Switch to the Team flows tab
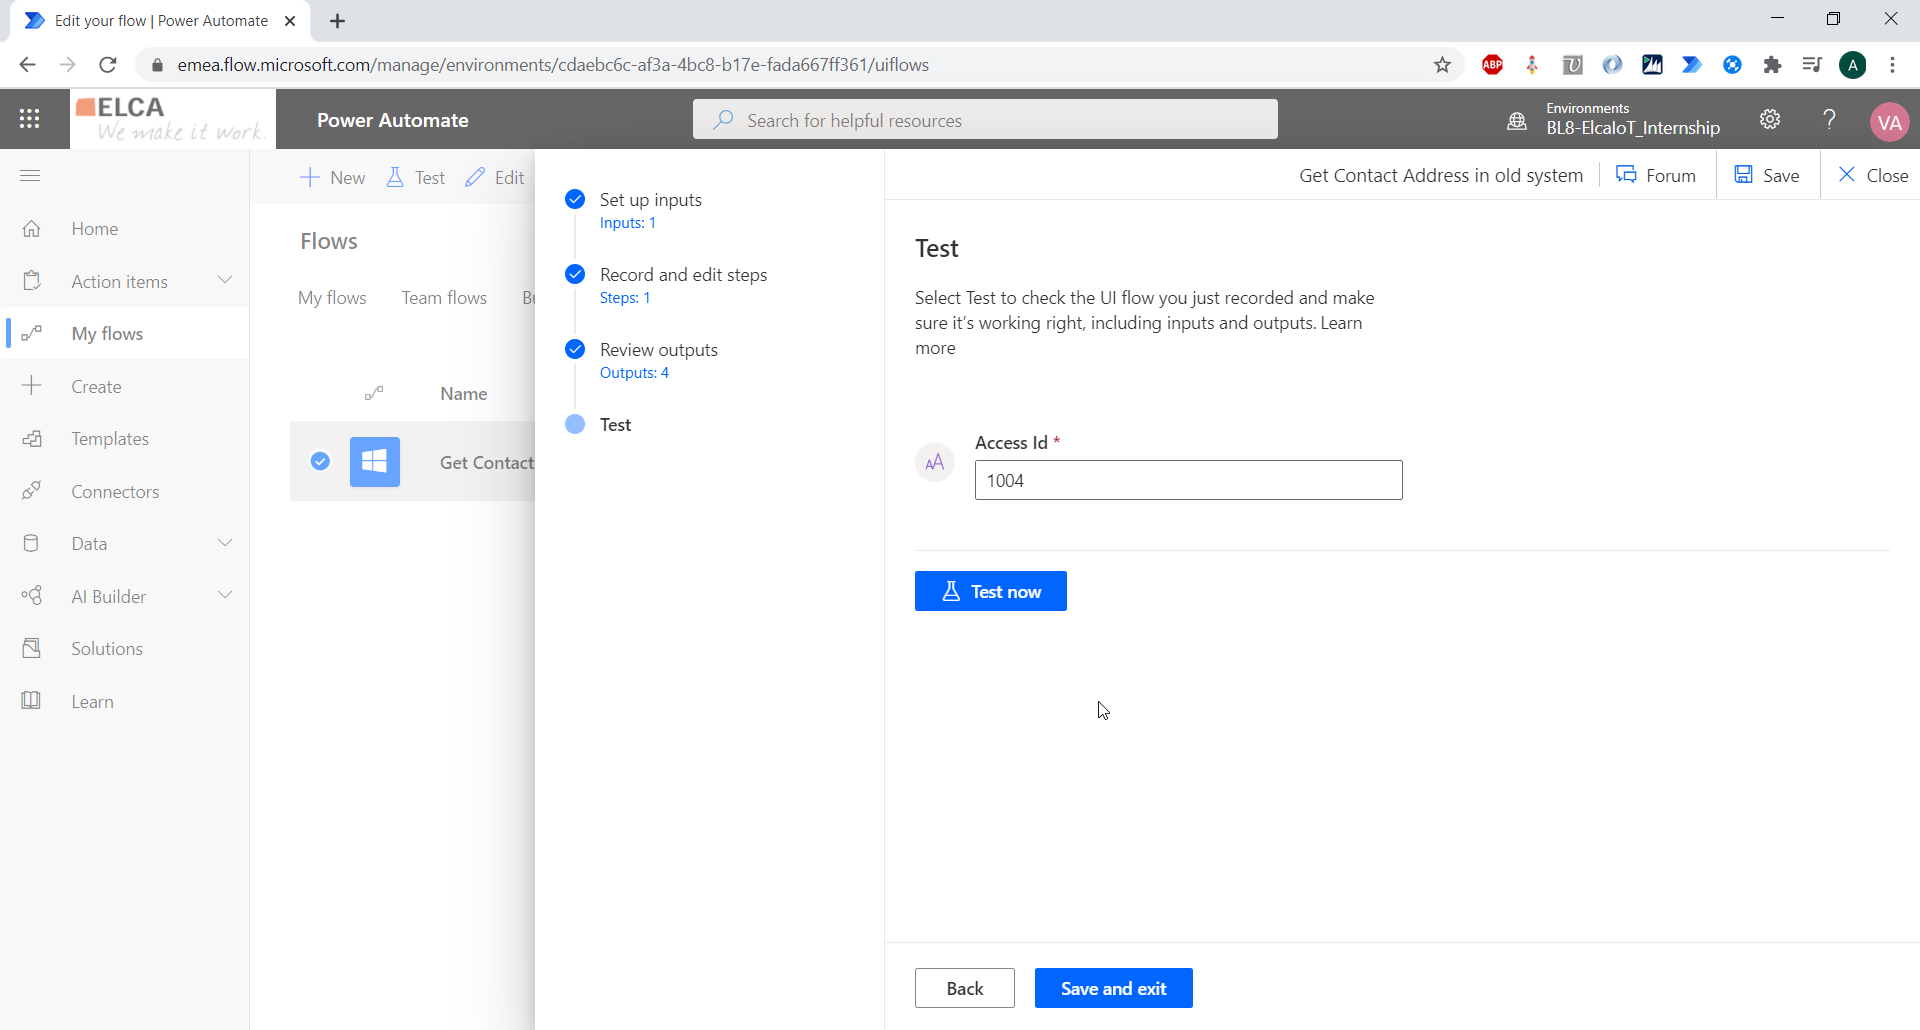Screen dimensions: 1920x1030 pos(444,298)
